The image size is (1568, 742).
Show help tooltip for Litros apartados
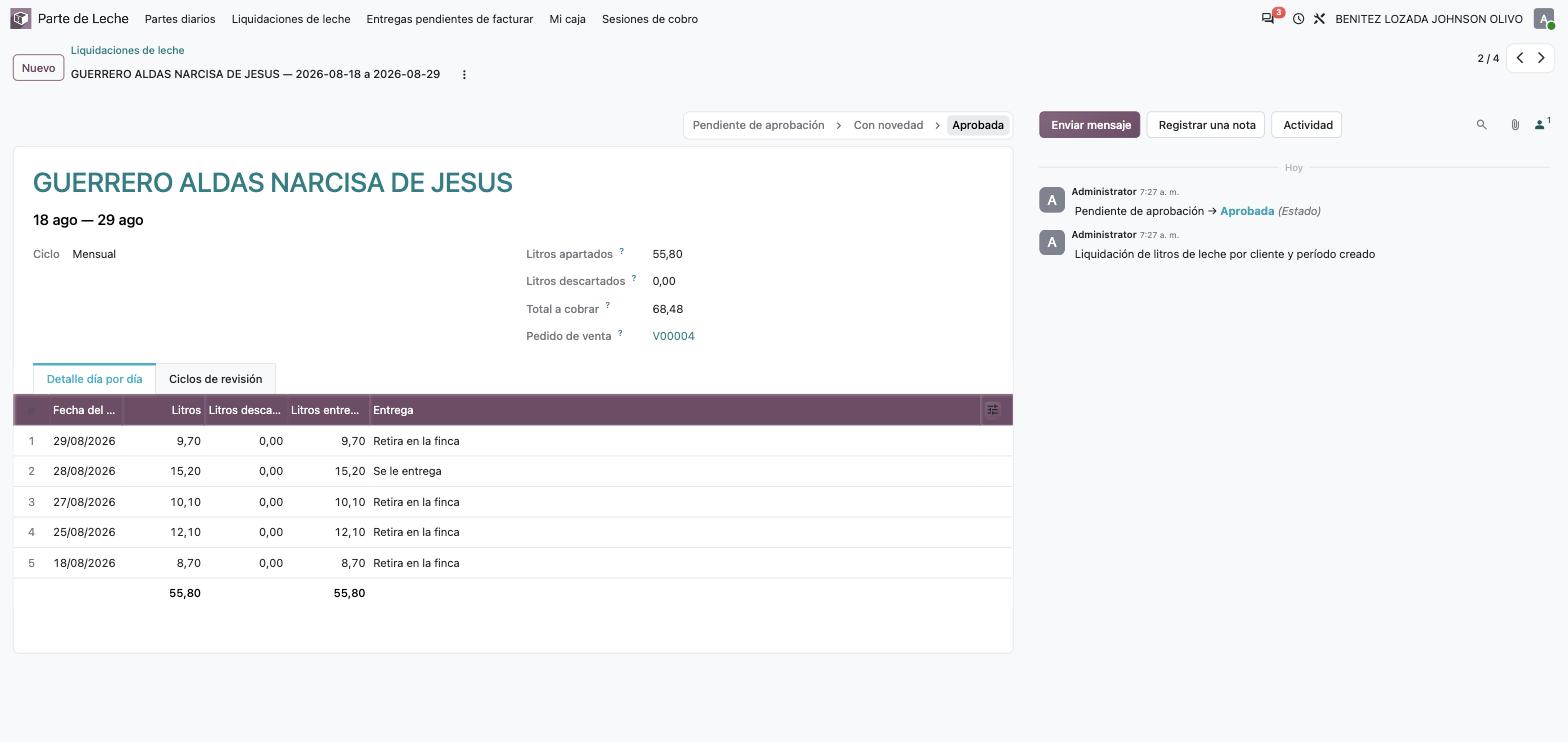[x=621, y=251]
